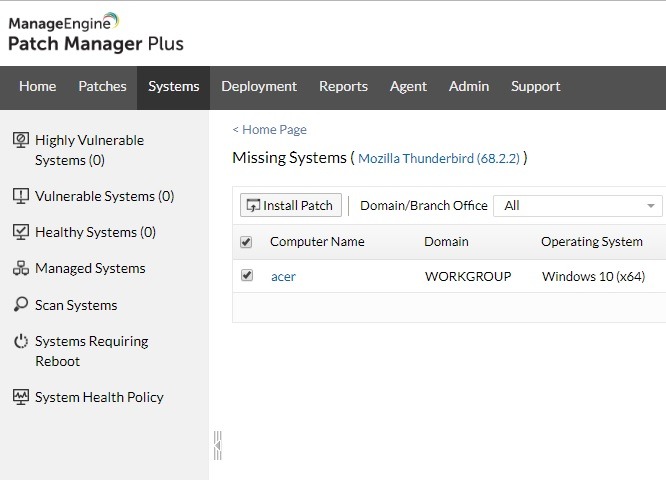Screen dimensions: 666x480
Task: Open the Reports menu tab
Action: coord(343,87)
